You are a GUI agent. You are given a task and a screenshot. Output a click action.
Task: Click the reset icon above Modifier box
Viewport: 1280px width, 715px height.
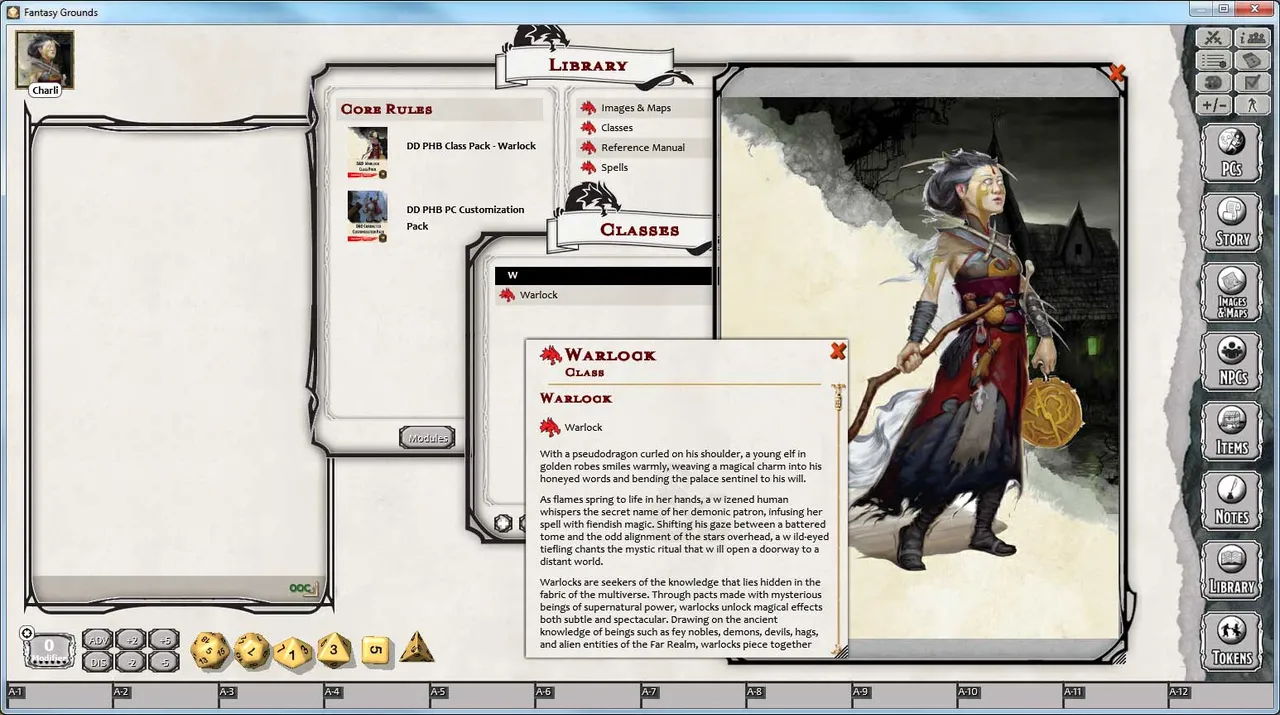pyautogui.click(x=26, y=633)
